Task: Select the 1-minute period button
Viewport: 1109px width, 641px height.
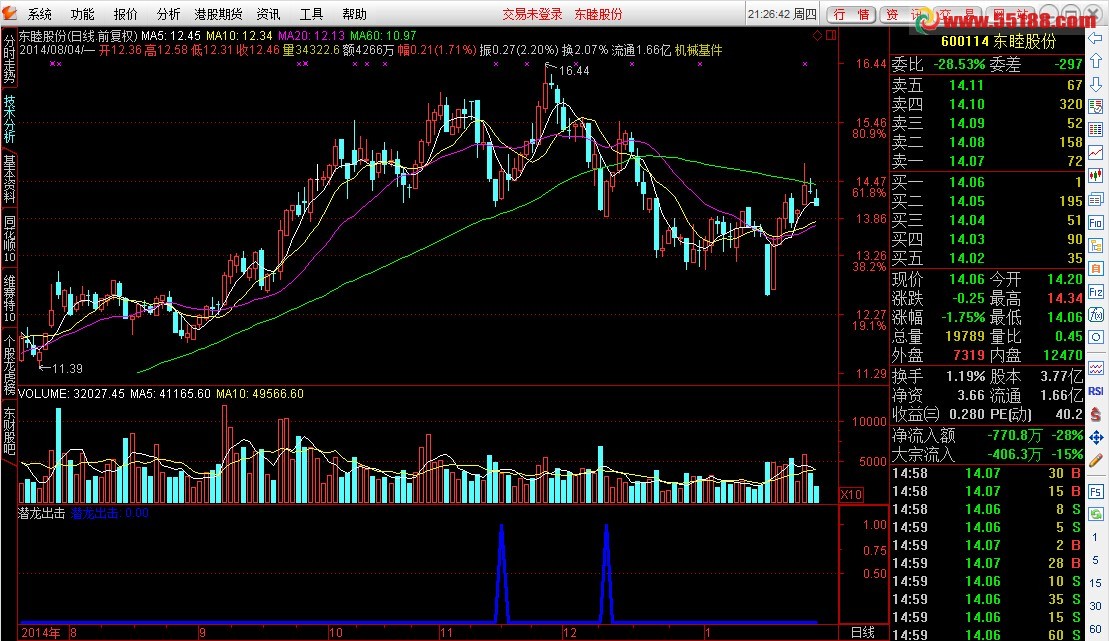Action: click(x=1096, y=537)
